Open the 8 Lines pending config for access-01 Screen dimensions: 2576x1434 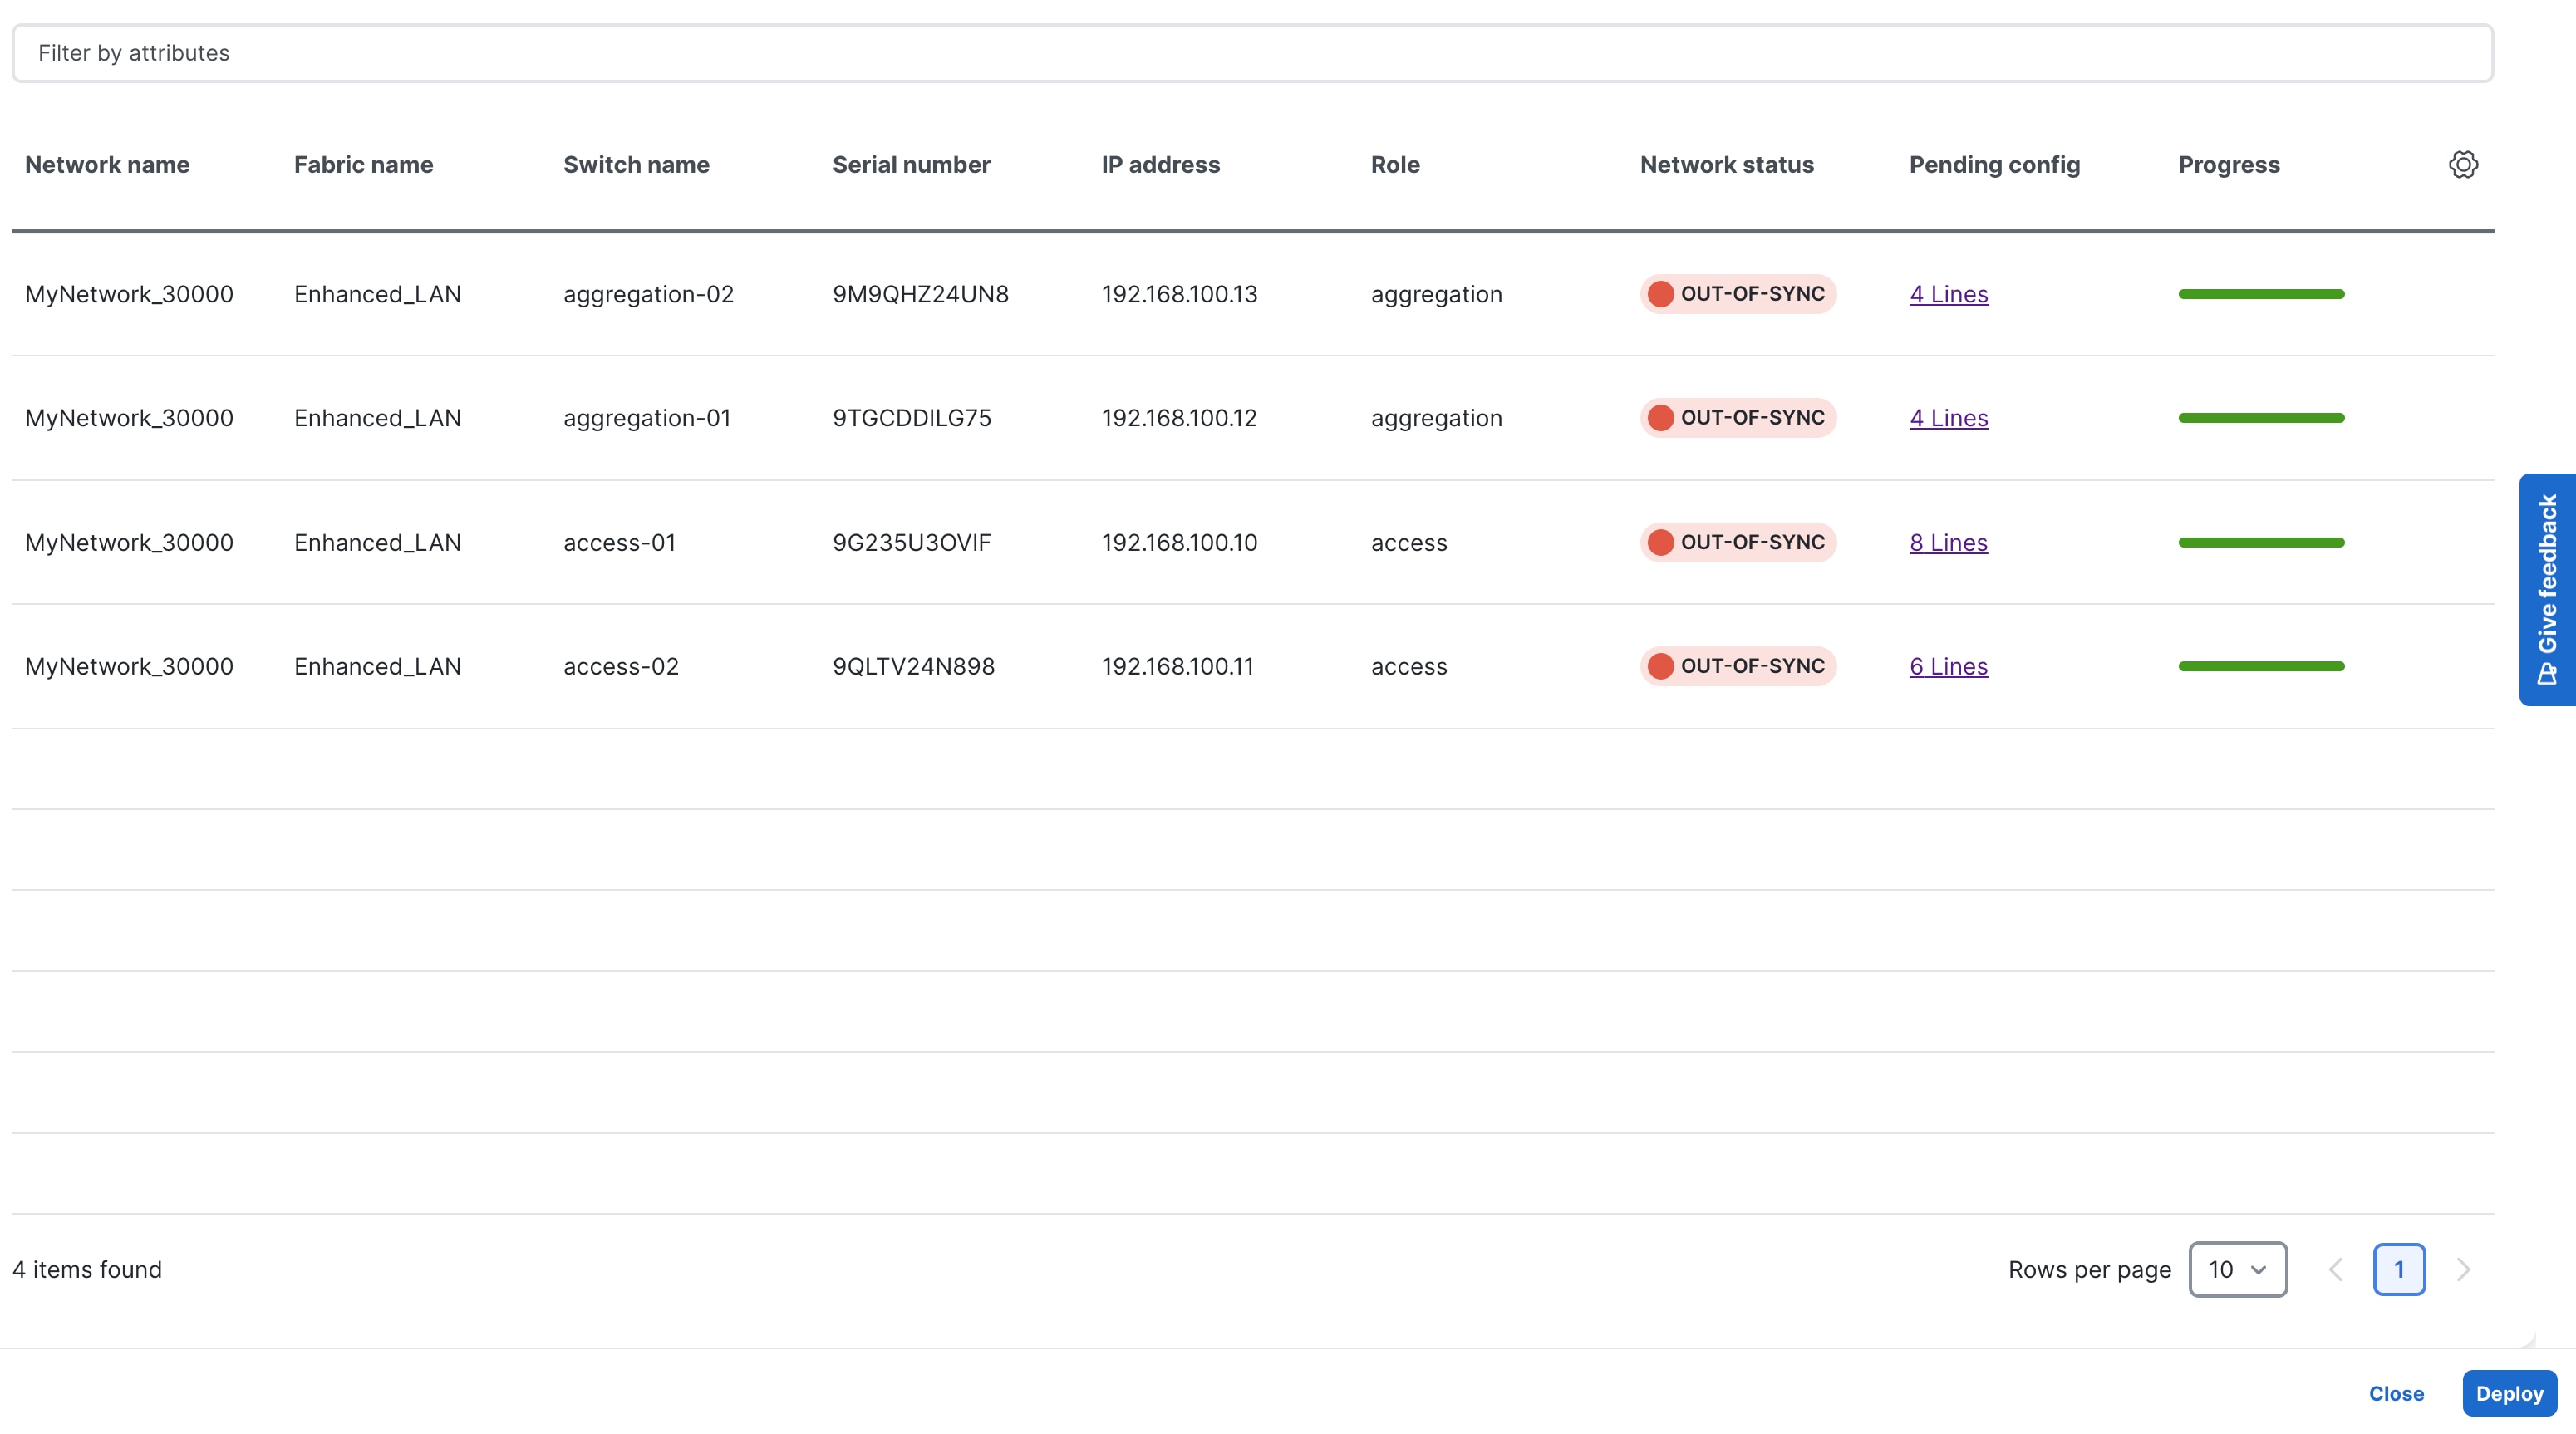pos(1947,542)
